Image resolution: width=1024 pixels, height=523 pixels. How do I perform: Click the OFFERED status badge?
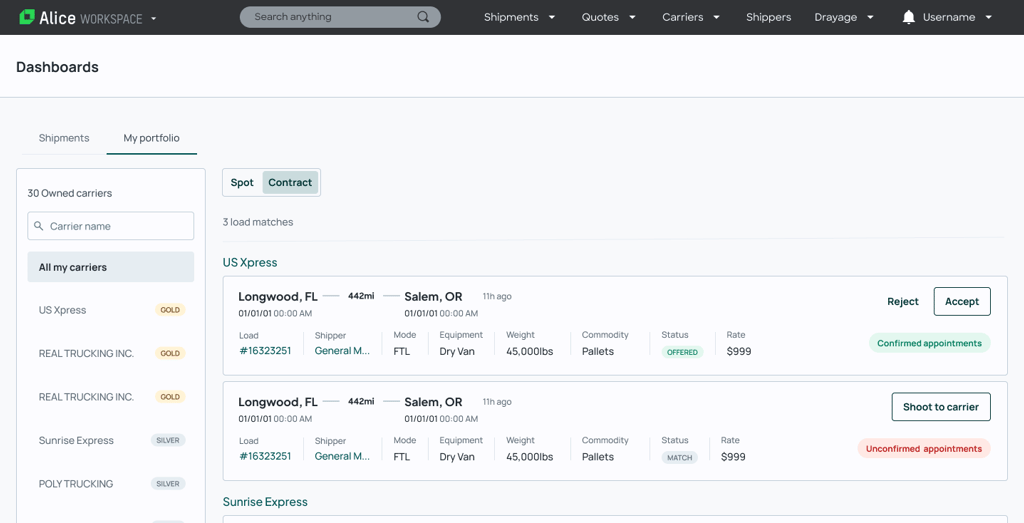click(x=682, y=352)
